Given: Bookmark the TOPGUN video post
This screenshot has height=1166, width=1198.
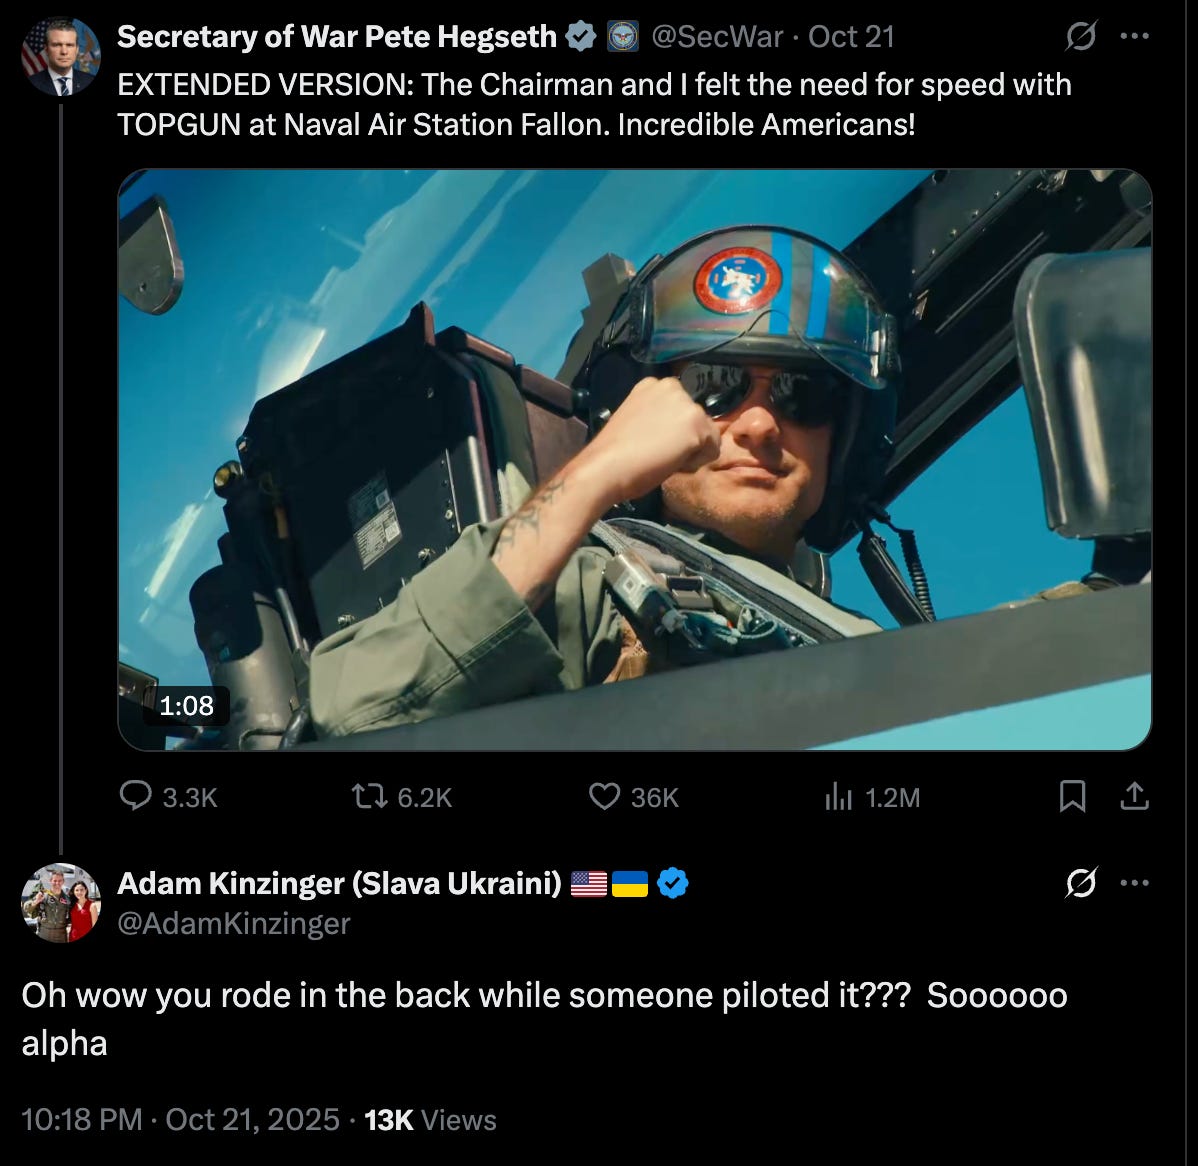Looking at the screenshot, I should point(1072,797).
